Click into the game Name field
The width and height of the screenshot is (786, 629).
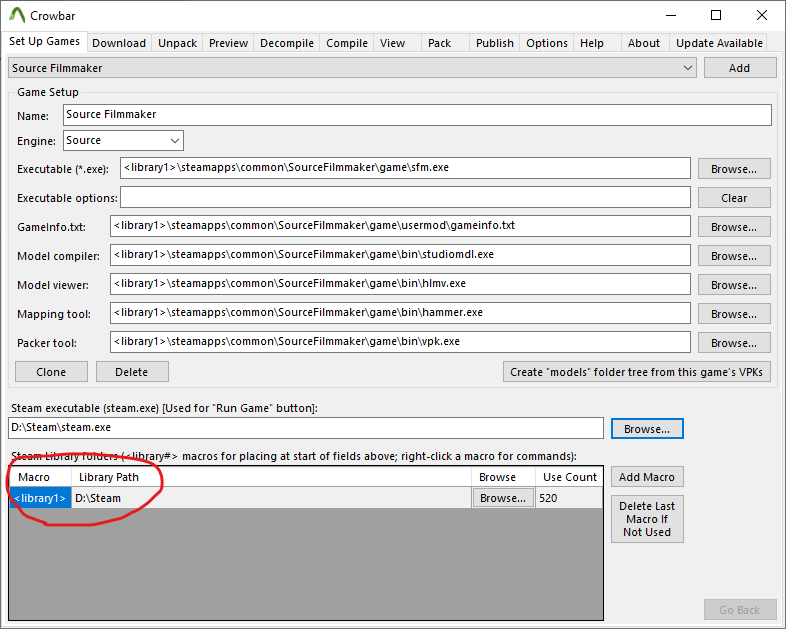(x=417, y=115)
